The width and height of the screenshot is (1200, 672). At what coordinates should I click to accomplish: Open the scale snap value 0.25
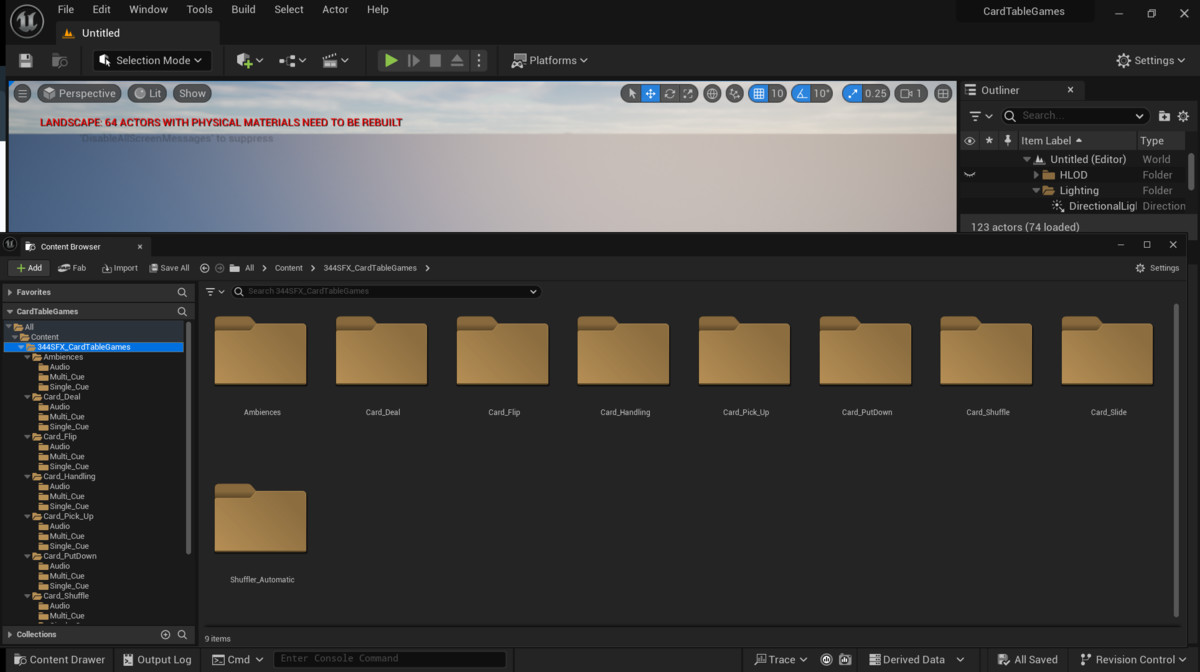pyautogui.click(x=876, y=93)
